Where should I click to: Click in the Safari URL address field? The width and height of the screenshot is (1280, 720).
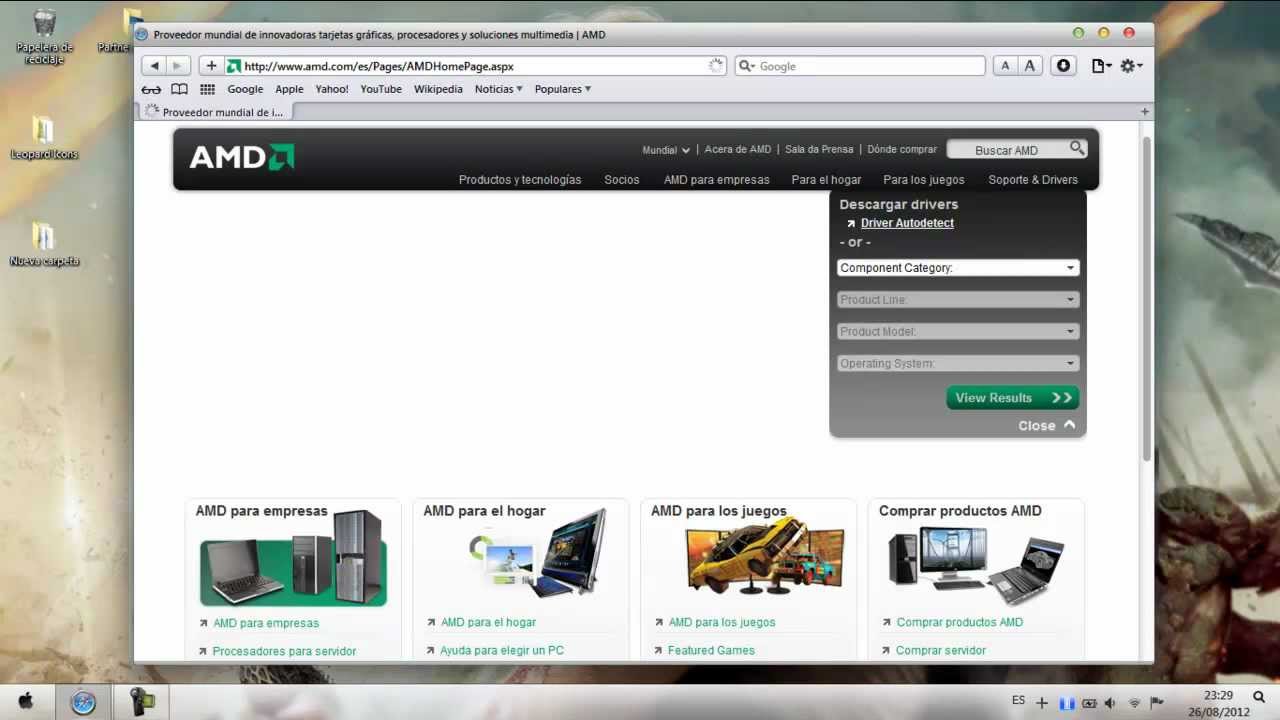(475, 66)
